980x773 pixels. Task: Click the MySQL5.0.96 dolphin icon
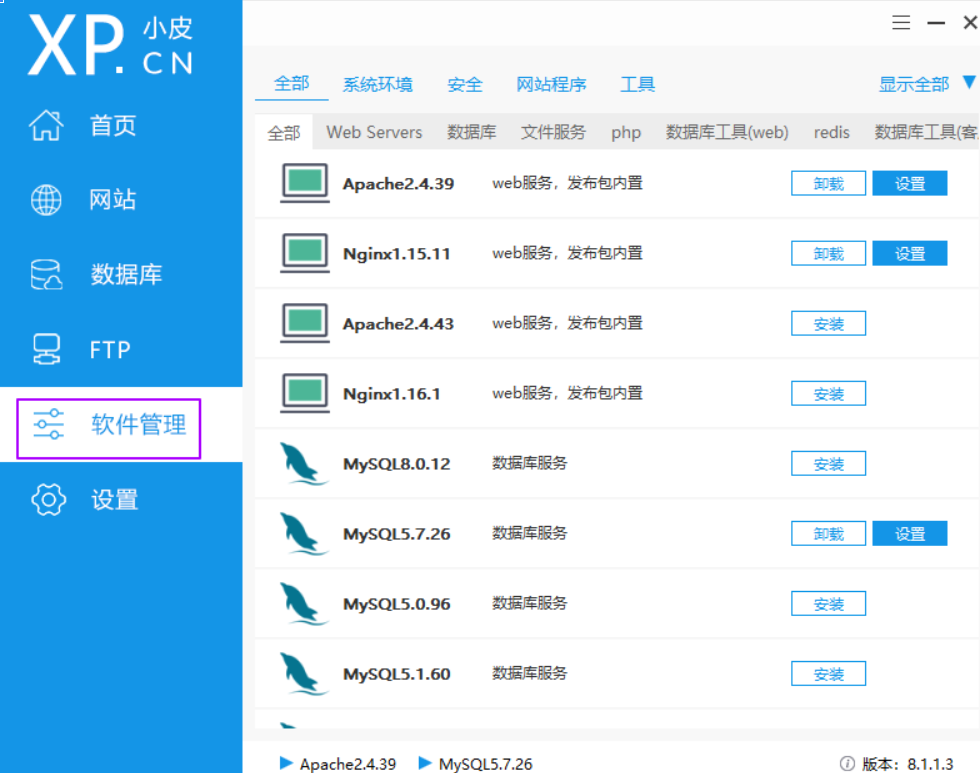click(303, 604)
